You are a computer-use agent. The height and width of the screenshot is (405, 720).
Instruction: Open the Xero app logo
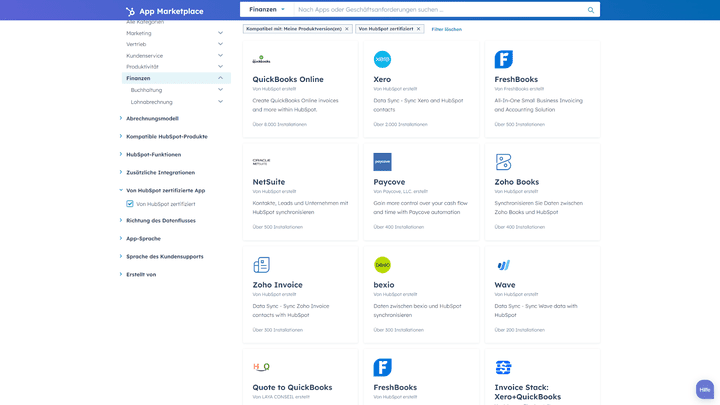382,59
